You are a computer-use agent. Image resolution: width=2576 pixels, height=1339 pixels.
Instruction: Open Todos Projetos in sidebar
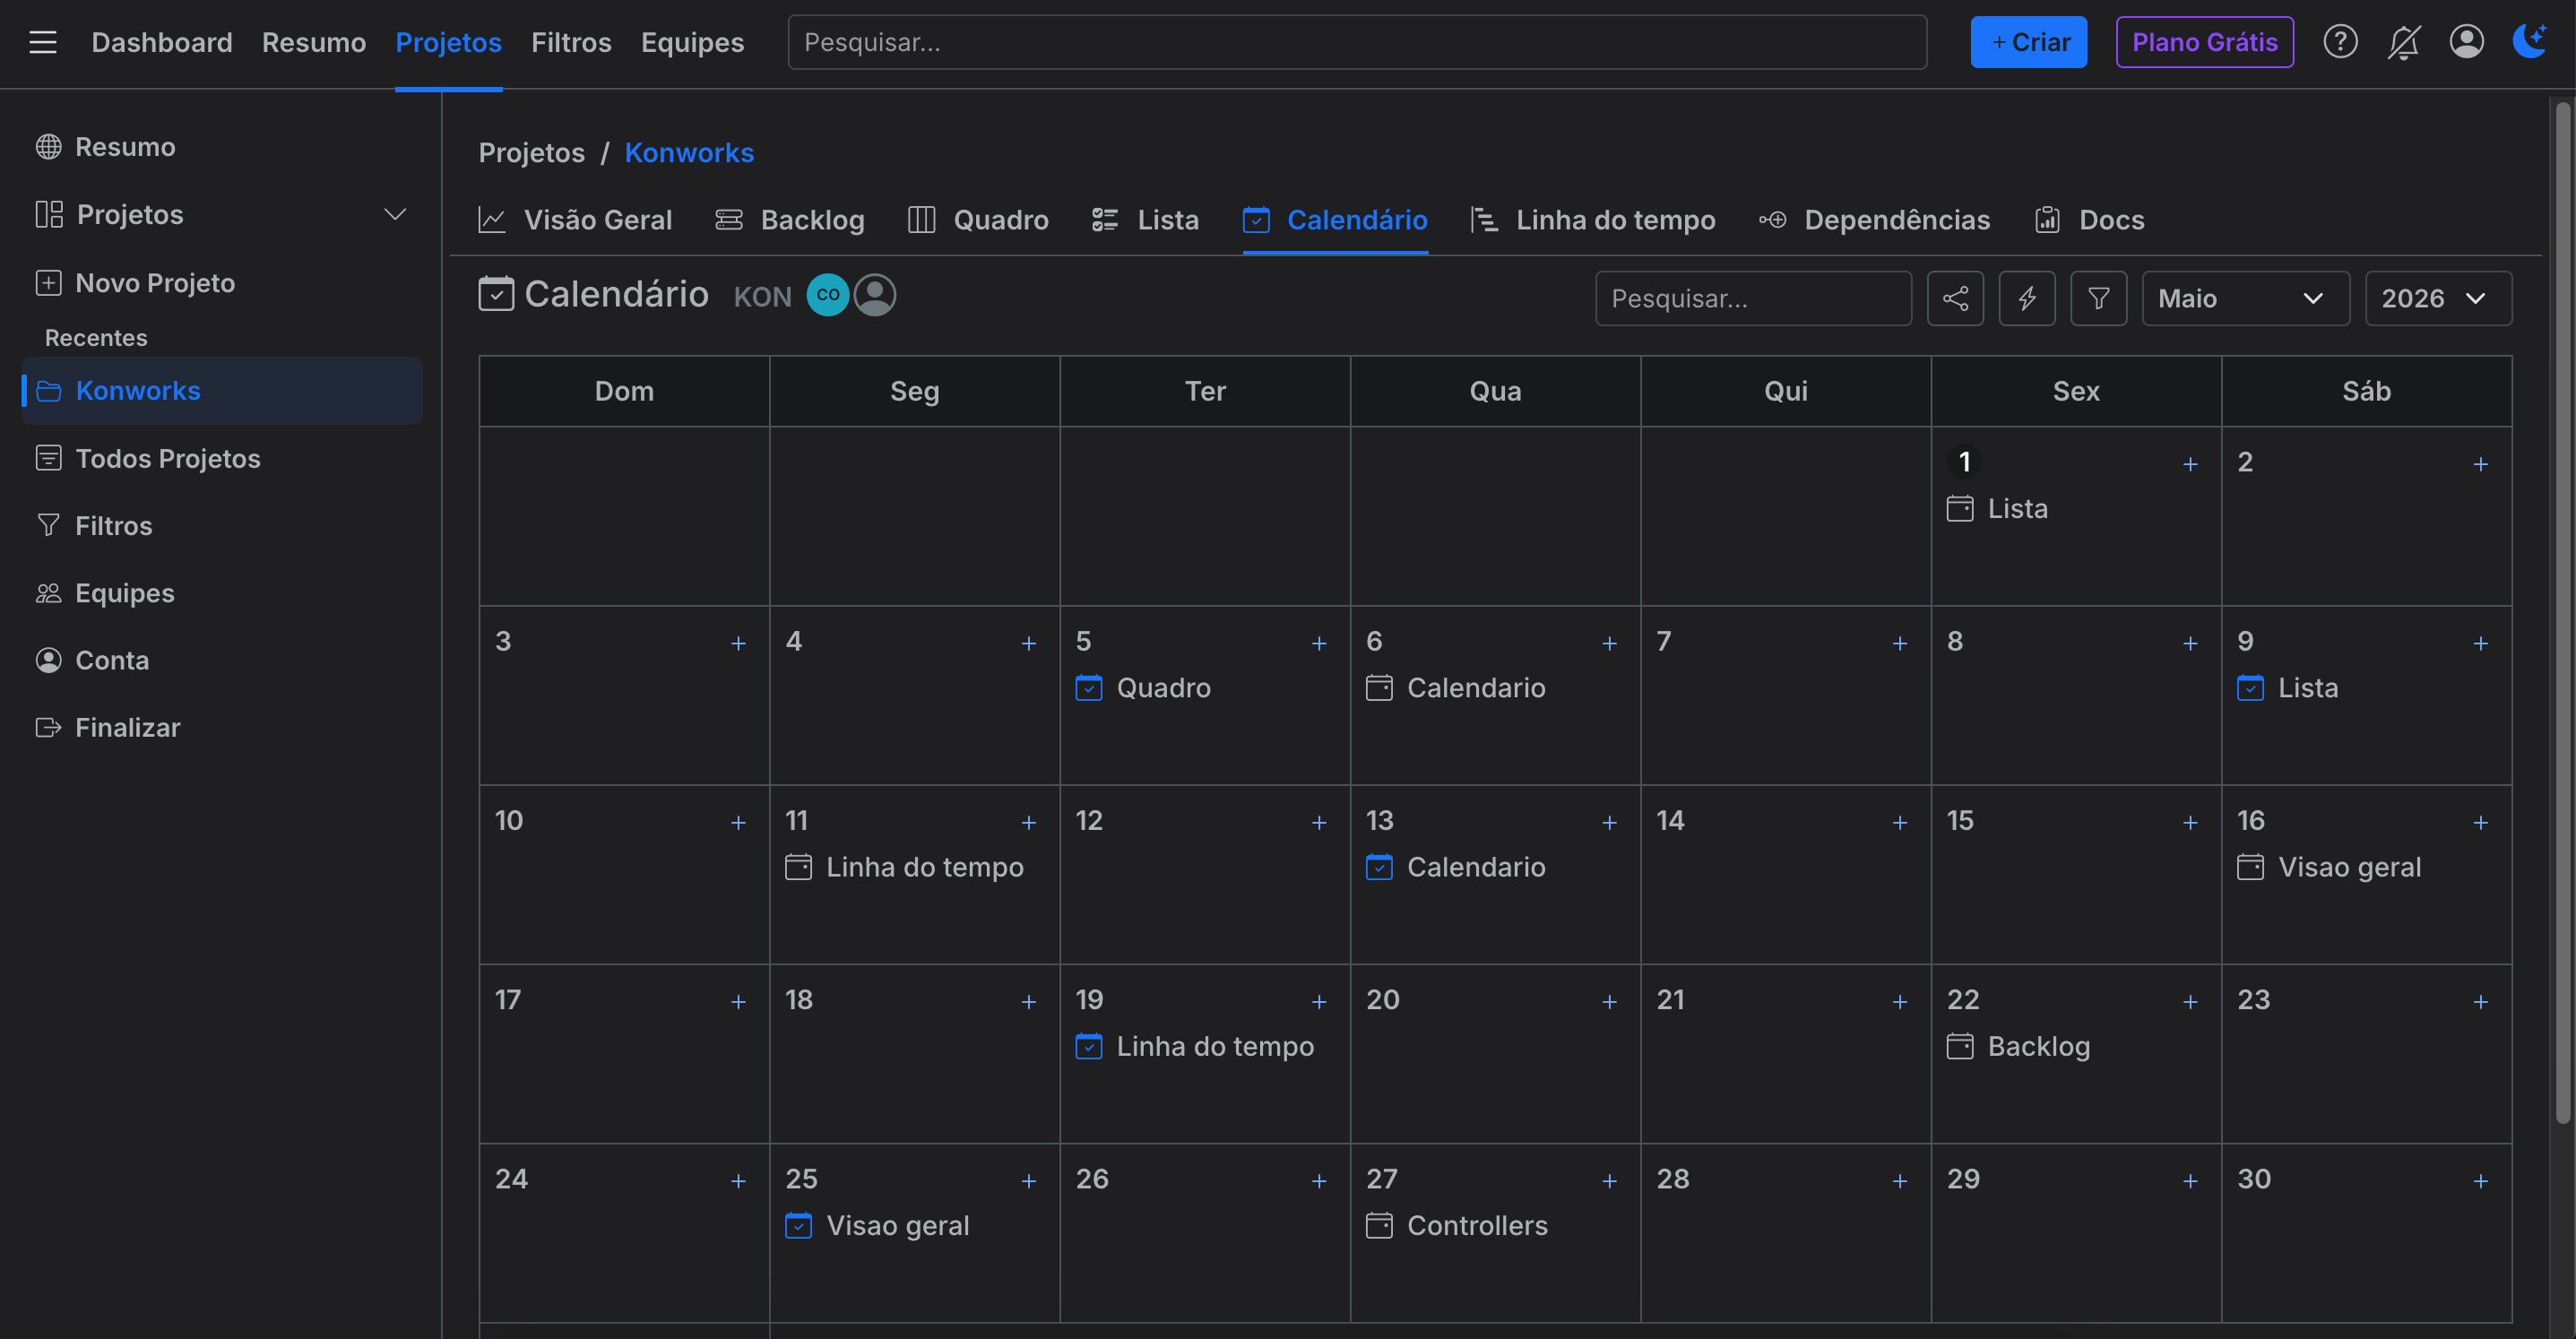pyautogui.click(x=148, y=458)
